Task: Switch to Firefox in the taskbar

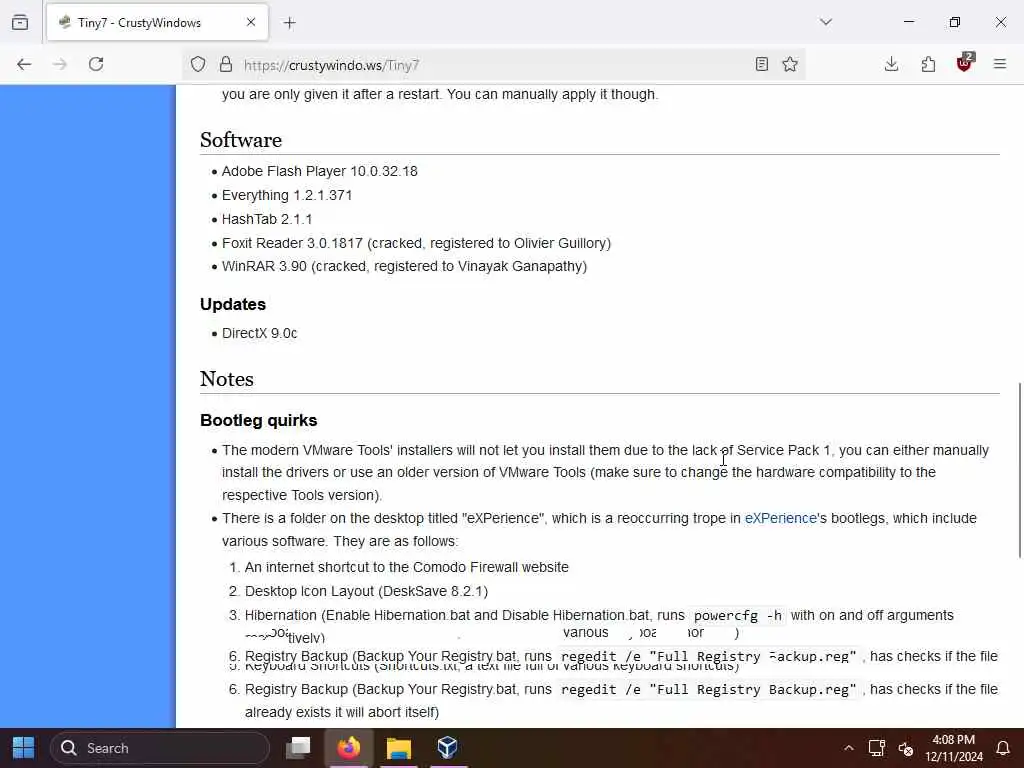Action: click(349, 748)
